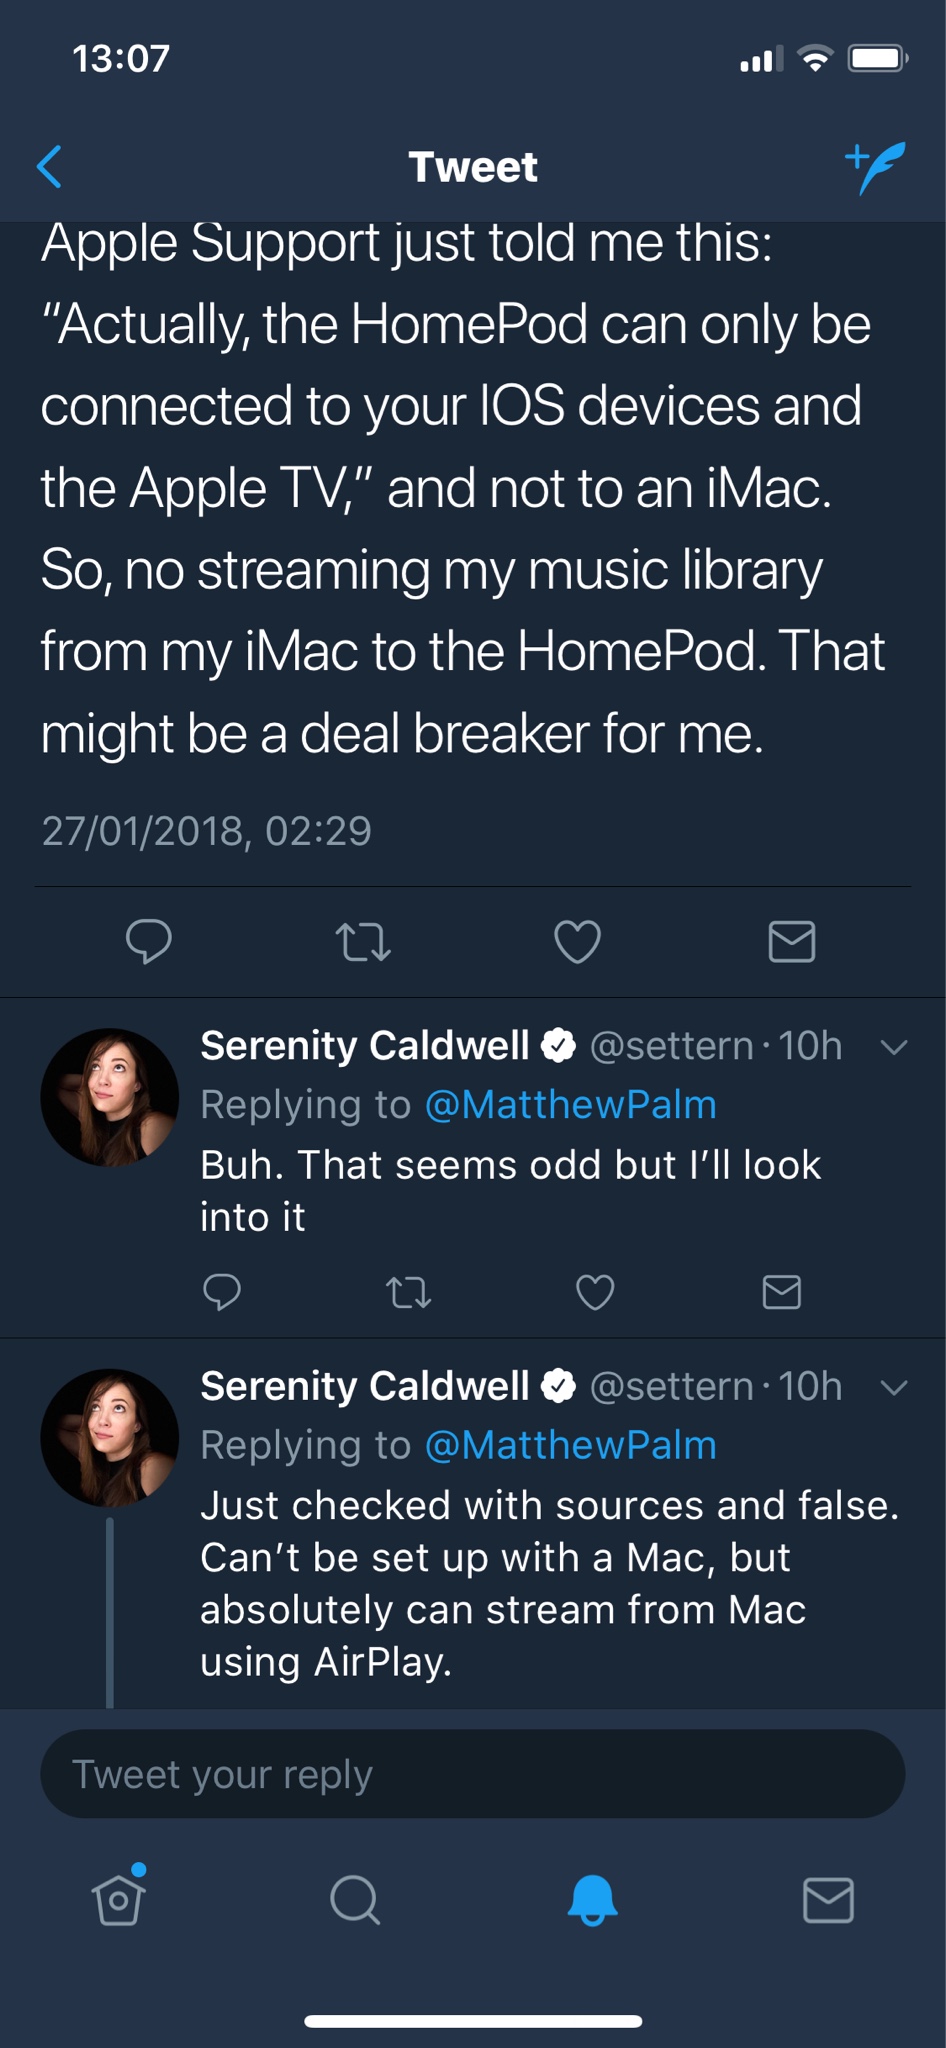Tap the "Tweet your reply" field
The height and width of the screenshot is (2048, 946).
[x=472, y=1774]
